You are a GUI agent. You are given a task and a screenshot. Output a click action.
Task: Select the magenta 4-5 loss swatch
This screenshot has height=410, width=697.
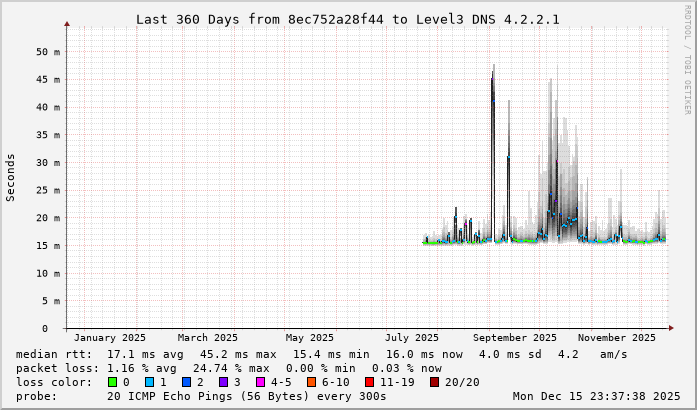[261, 382]
